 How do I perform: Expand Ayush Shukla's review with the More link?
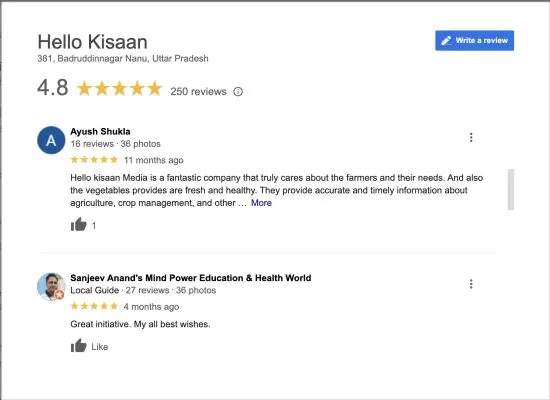(x=261, y=203)
